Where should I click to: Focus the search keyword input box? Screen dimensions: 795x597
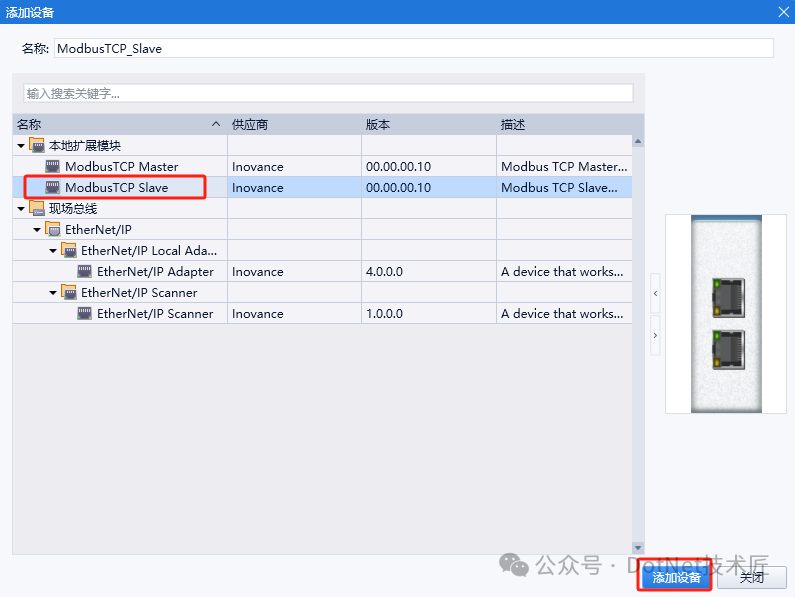coord(329,93)
